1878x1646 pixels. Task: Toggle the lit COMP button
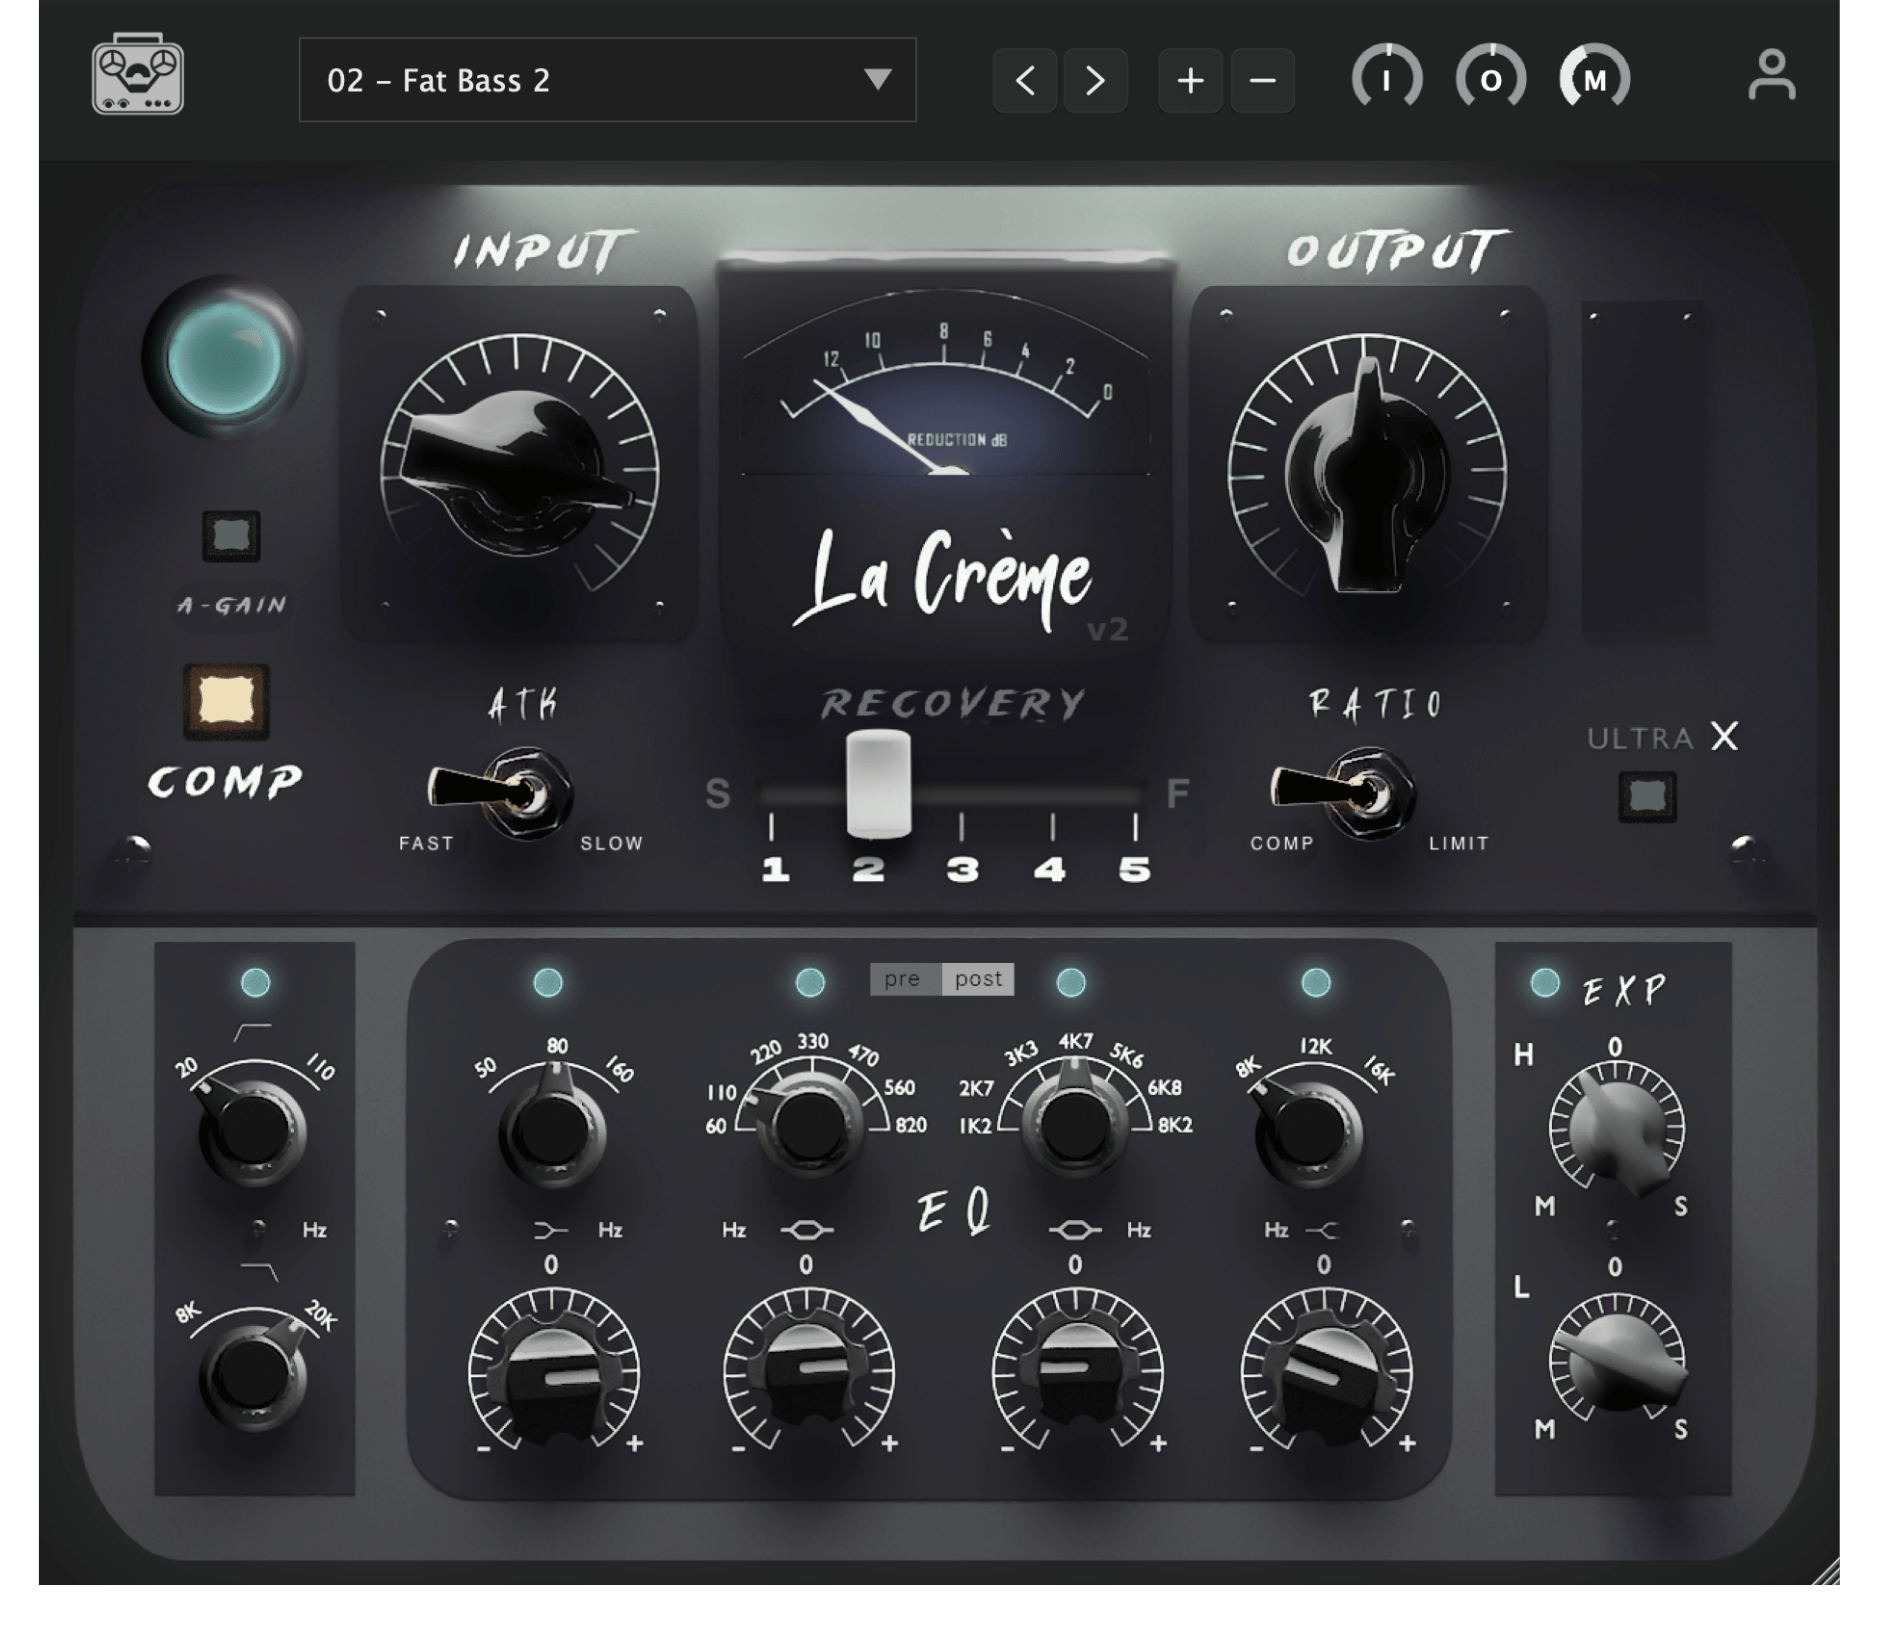(x=226, y=701)
